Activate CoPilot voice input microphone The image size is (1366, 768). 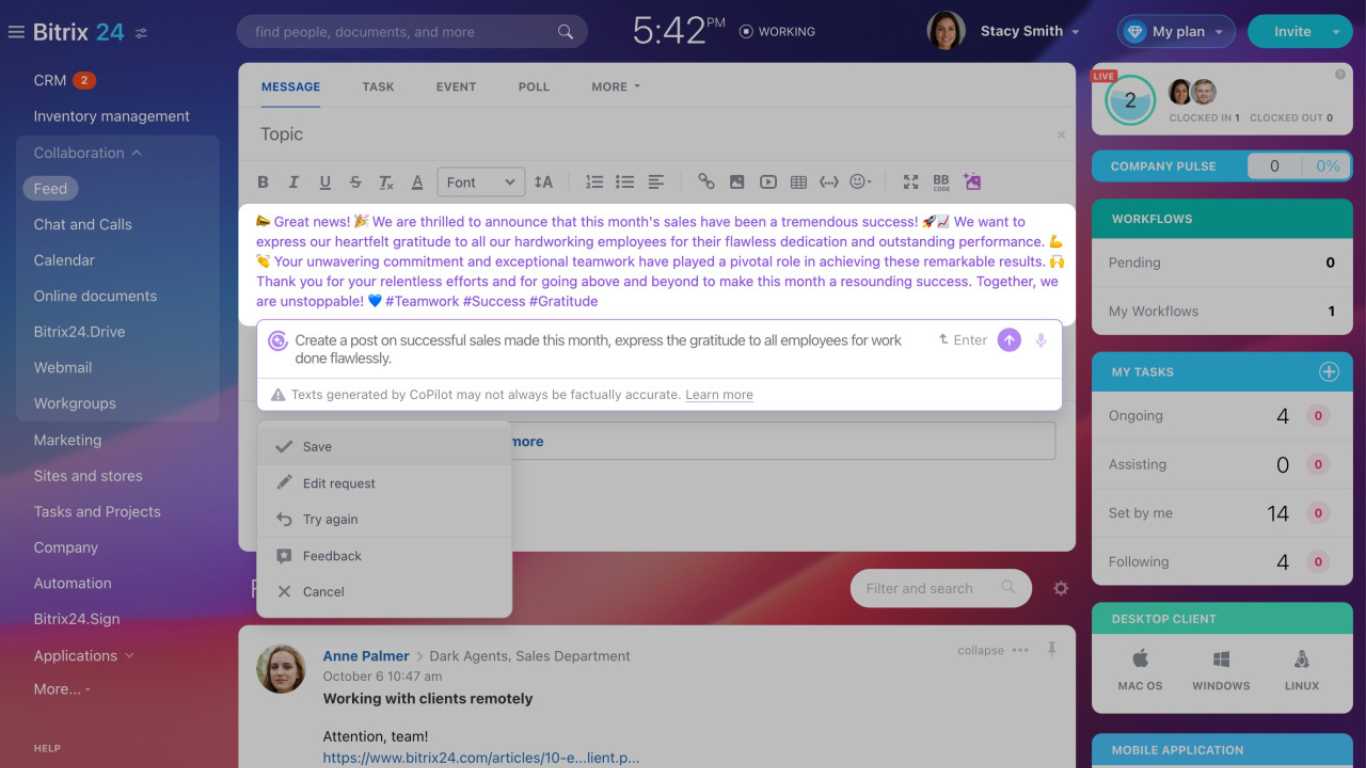(1041, 340)
